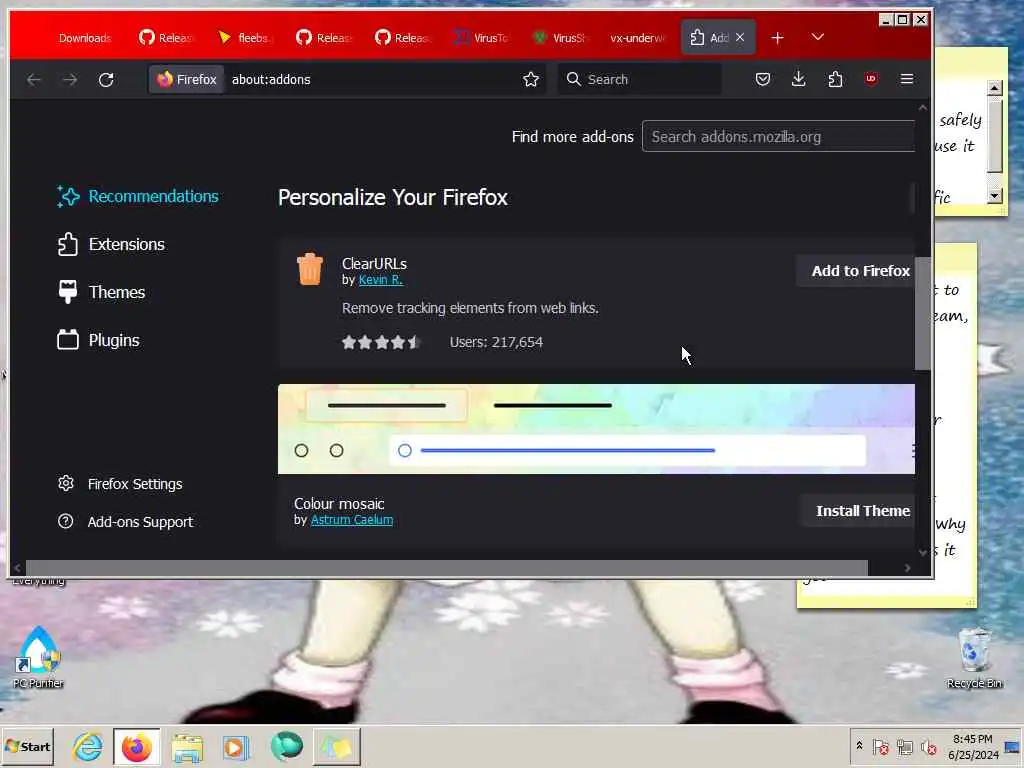1024x768 pixels.
Task: Open the Recommendations category
Action: [x=138, y=197]
